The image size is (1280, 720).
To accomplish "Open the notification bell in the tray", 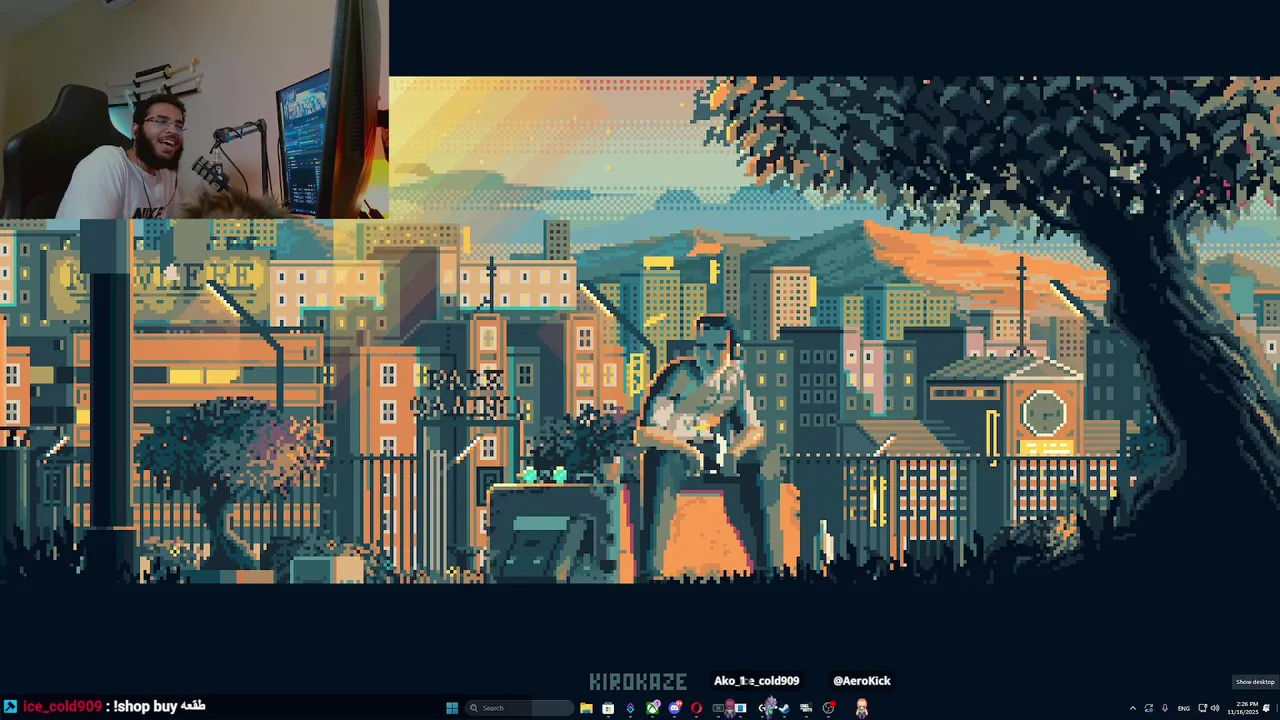I will click(x=1266, y=708).
